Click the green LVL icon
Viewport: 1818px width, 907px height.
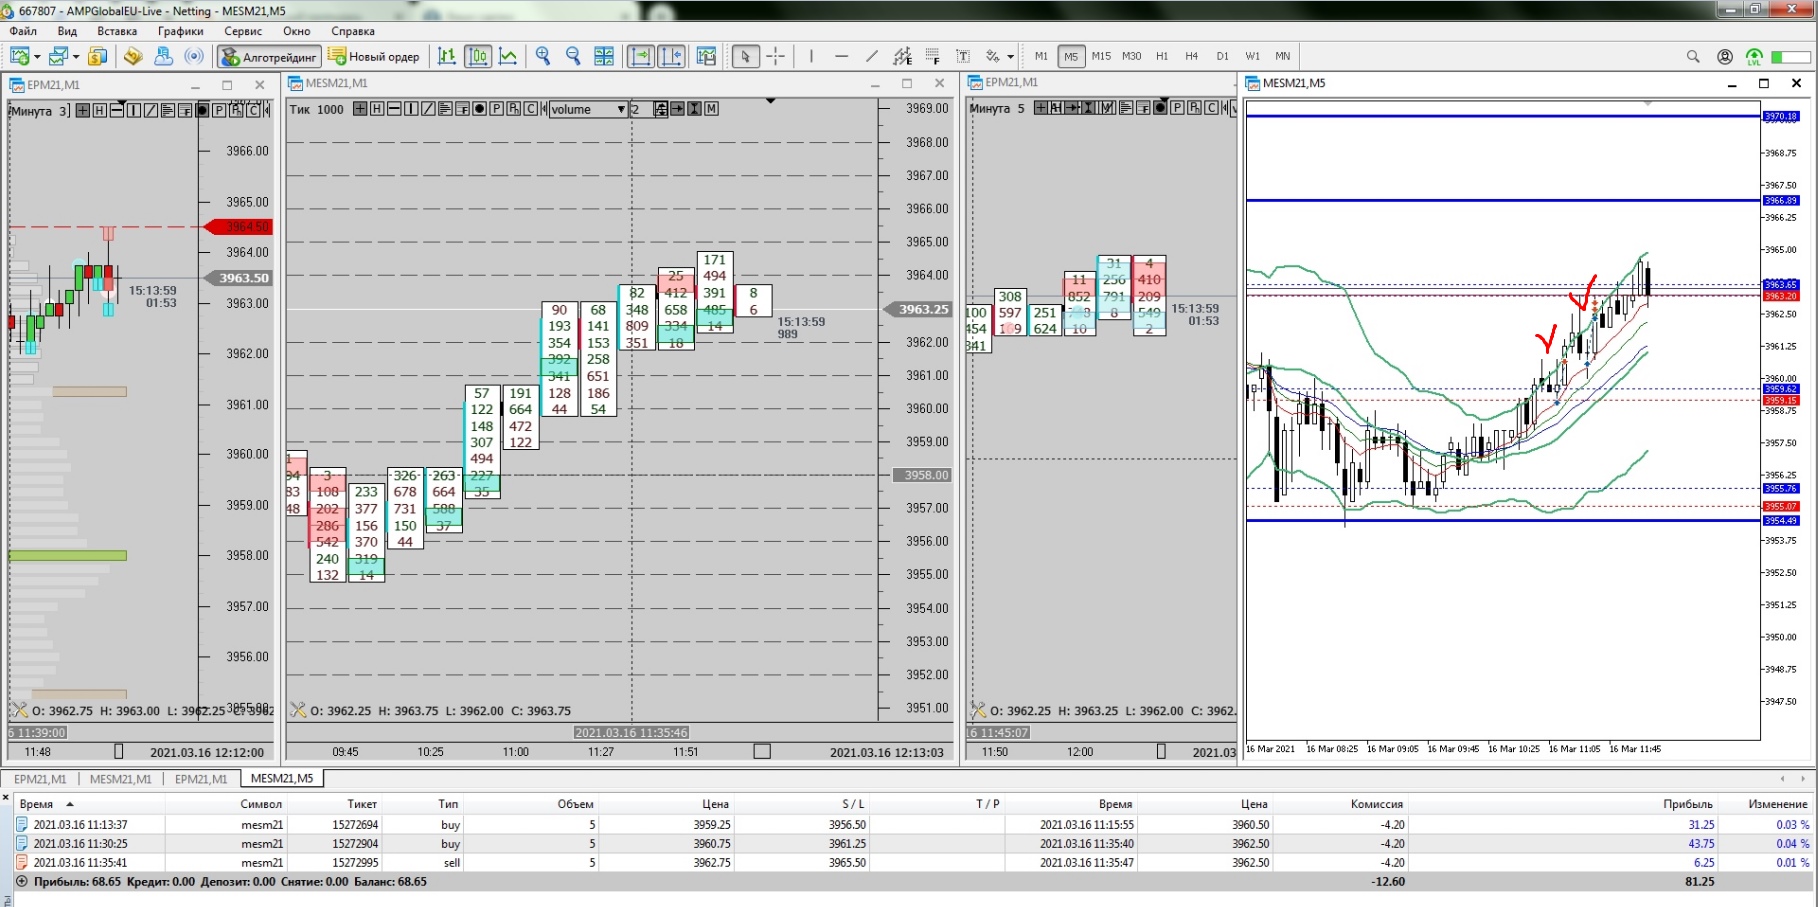tap(1754, 56)
